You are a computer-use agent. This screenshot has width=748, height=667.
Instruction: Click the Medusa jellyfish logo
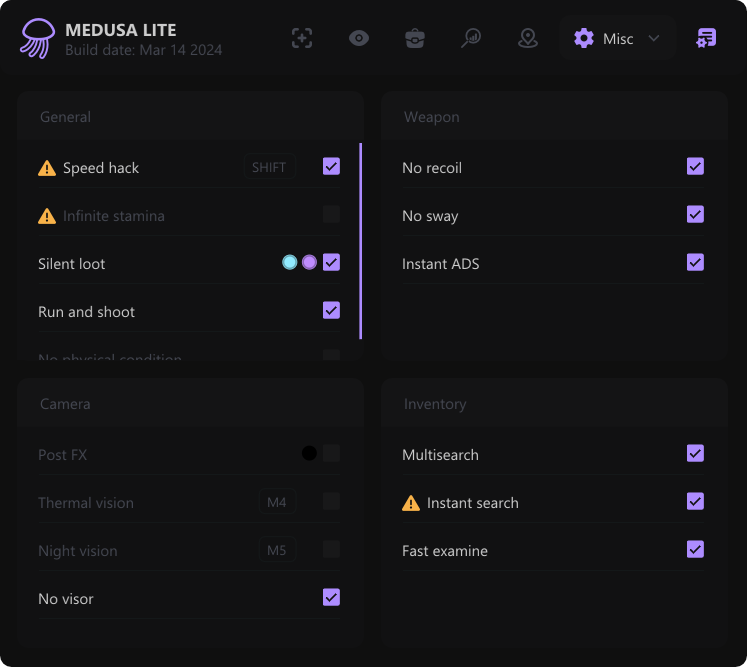point(38,39)
